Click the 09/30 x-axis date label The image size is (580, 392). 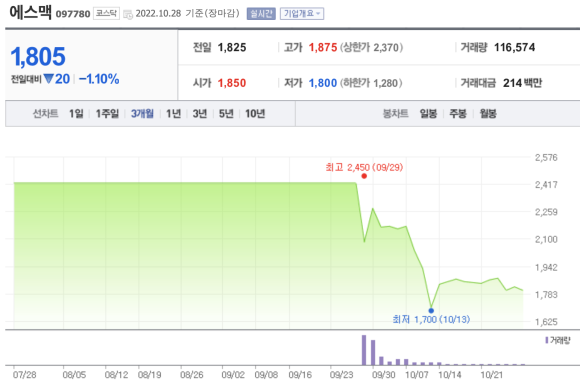[384, 375]
